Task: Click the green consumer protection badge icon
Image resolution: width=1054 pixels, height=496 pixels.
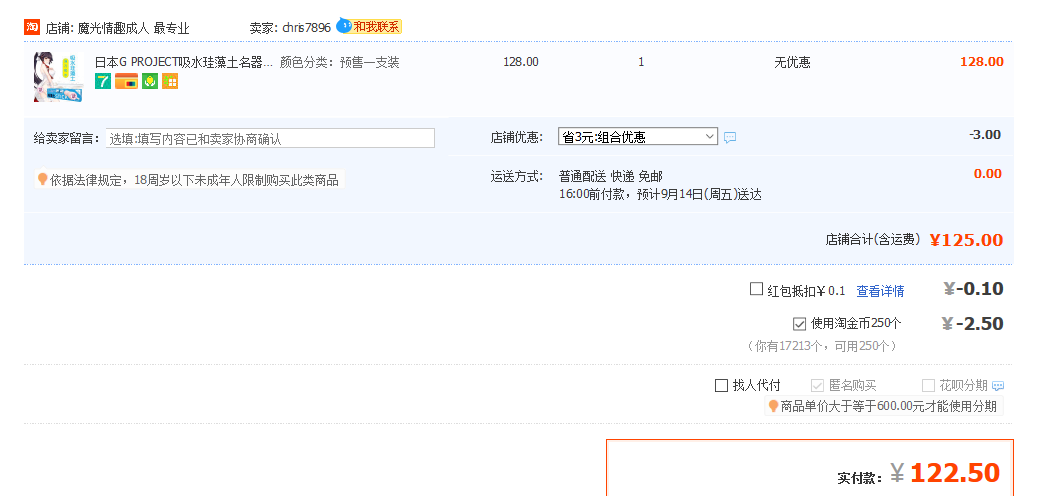Action: coord(149,82)
